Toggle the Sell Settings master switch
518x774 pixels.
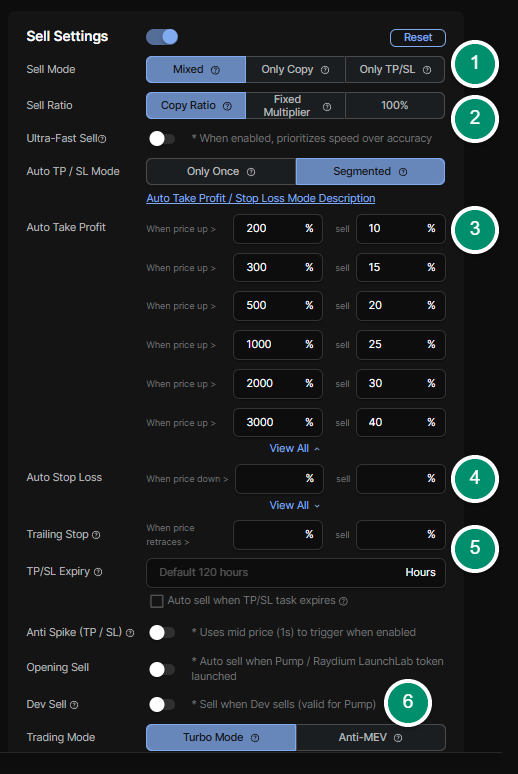tap(162, 37)
